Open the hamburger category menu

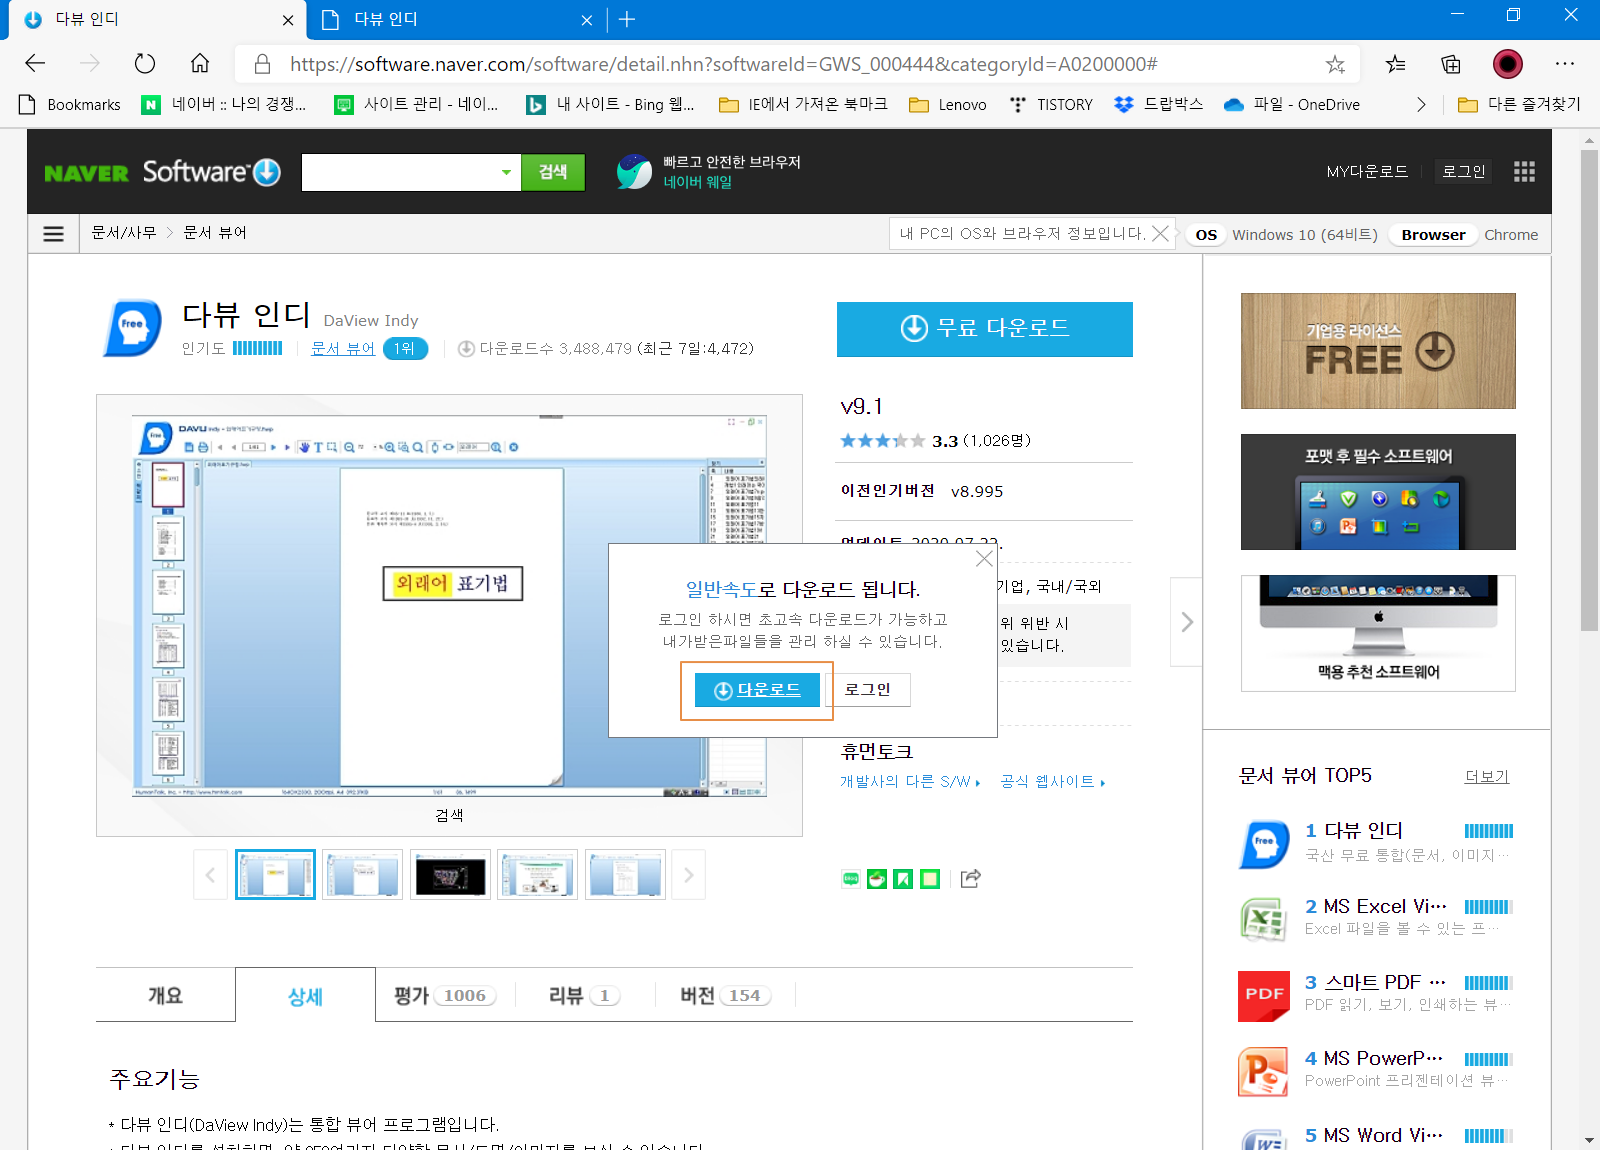pyautogui.click(x=54, y=233)
